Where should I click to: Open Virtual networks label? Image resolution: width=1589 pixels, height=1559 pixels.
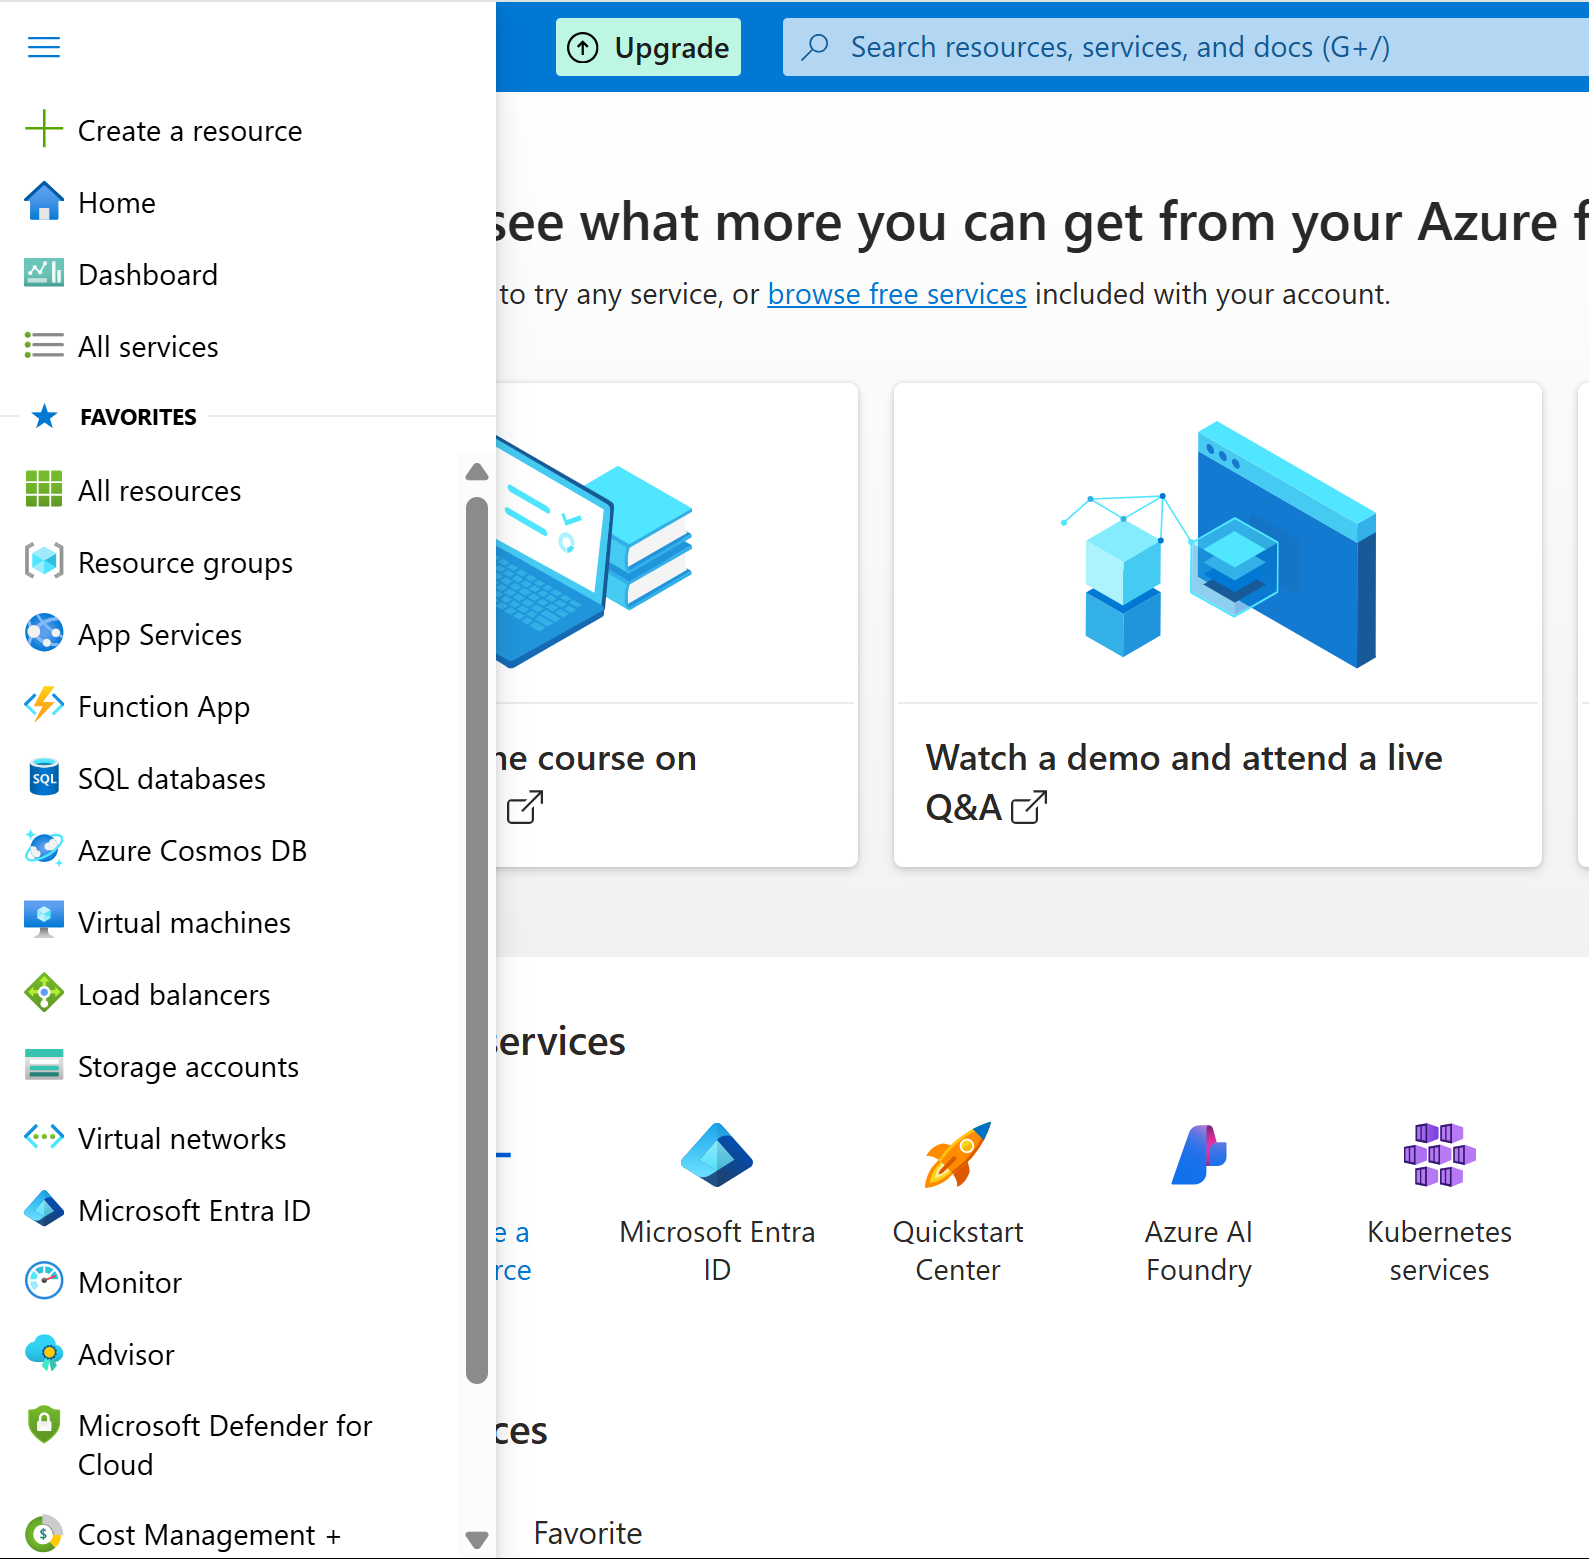coord(183,1139)
